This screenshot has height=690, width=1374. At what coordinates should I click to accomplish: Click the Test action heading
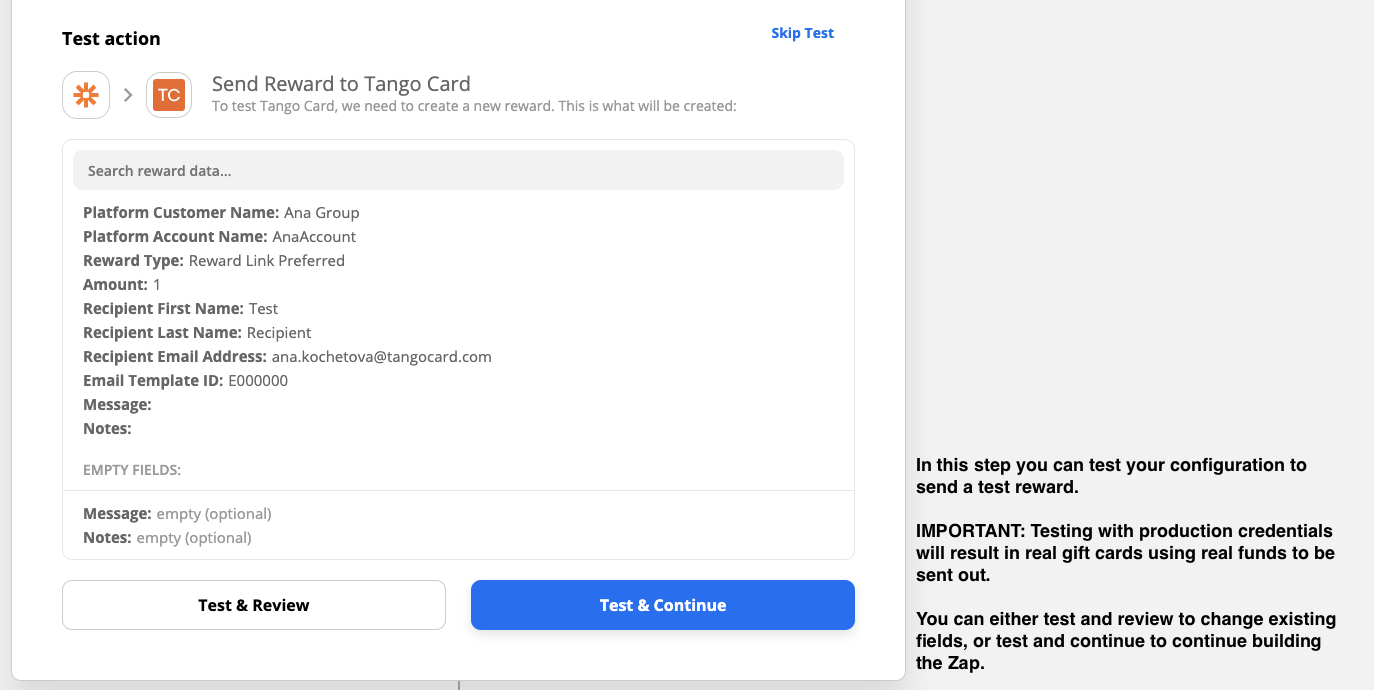[x=110, y=38]
